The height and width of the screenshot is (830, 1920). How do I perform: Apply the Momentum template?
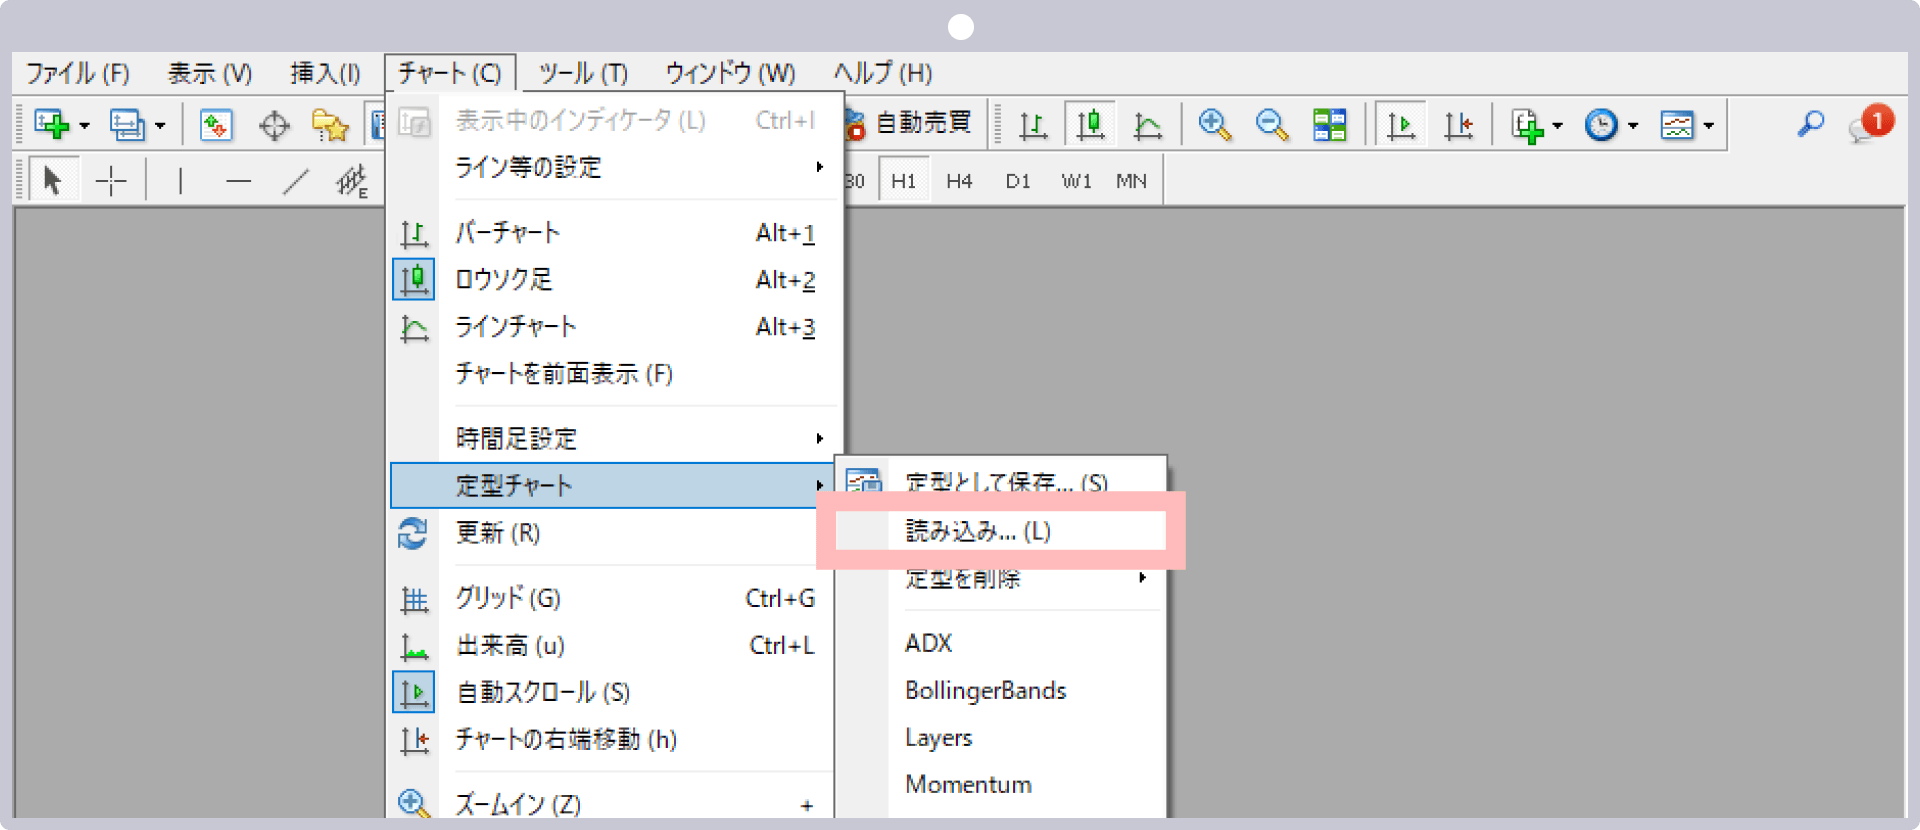coord(1001,784)
